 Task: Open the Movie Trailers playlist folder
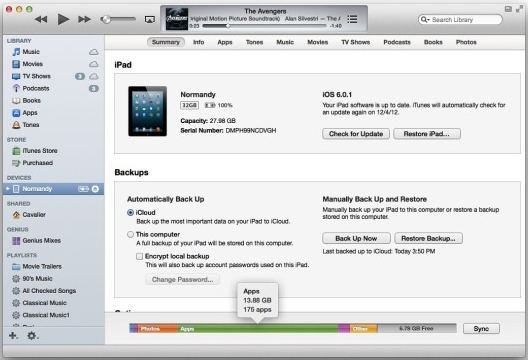pyautogui.click(x=42, y=266)
